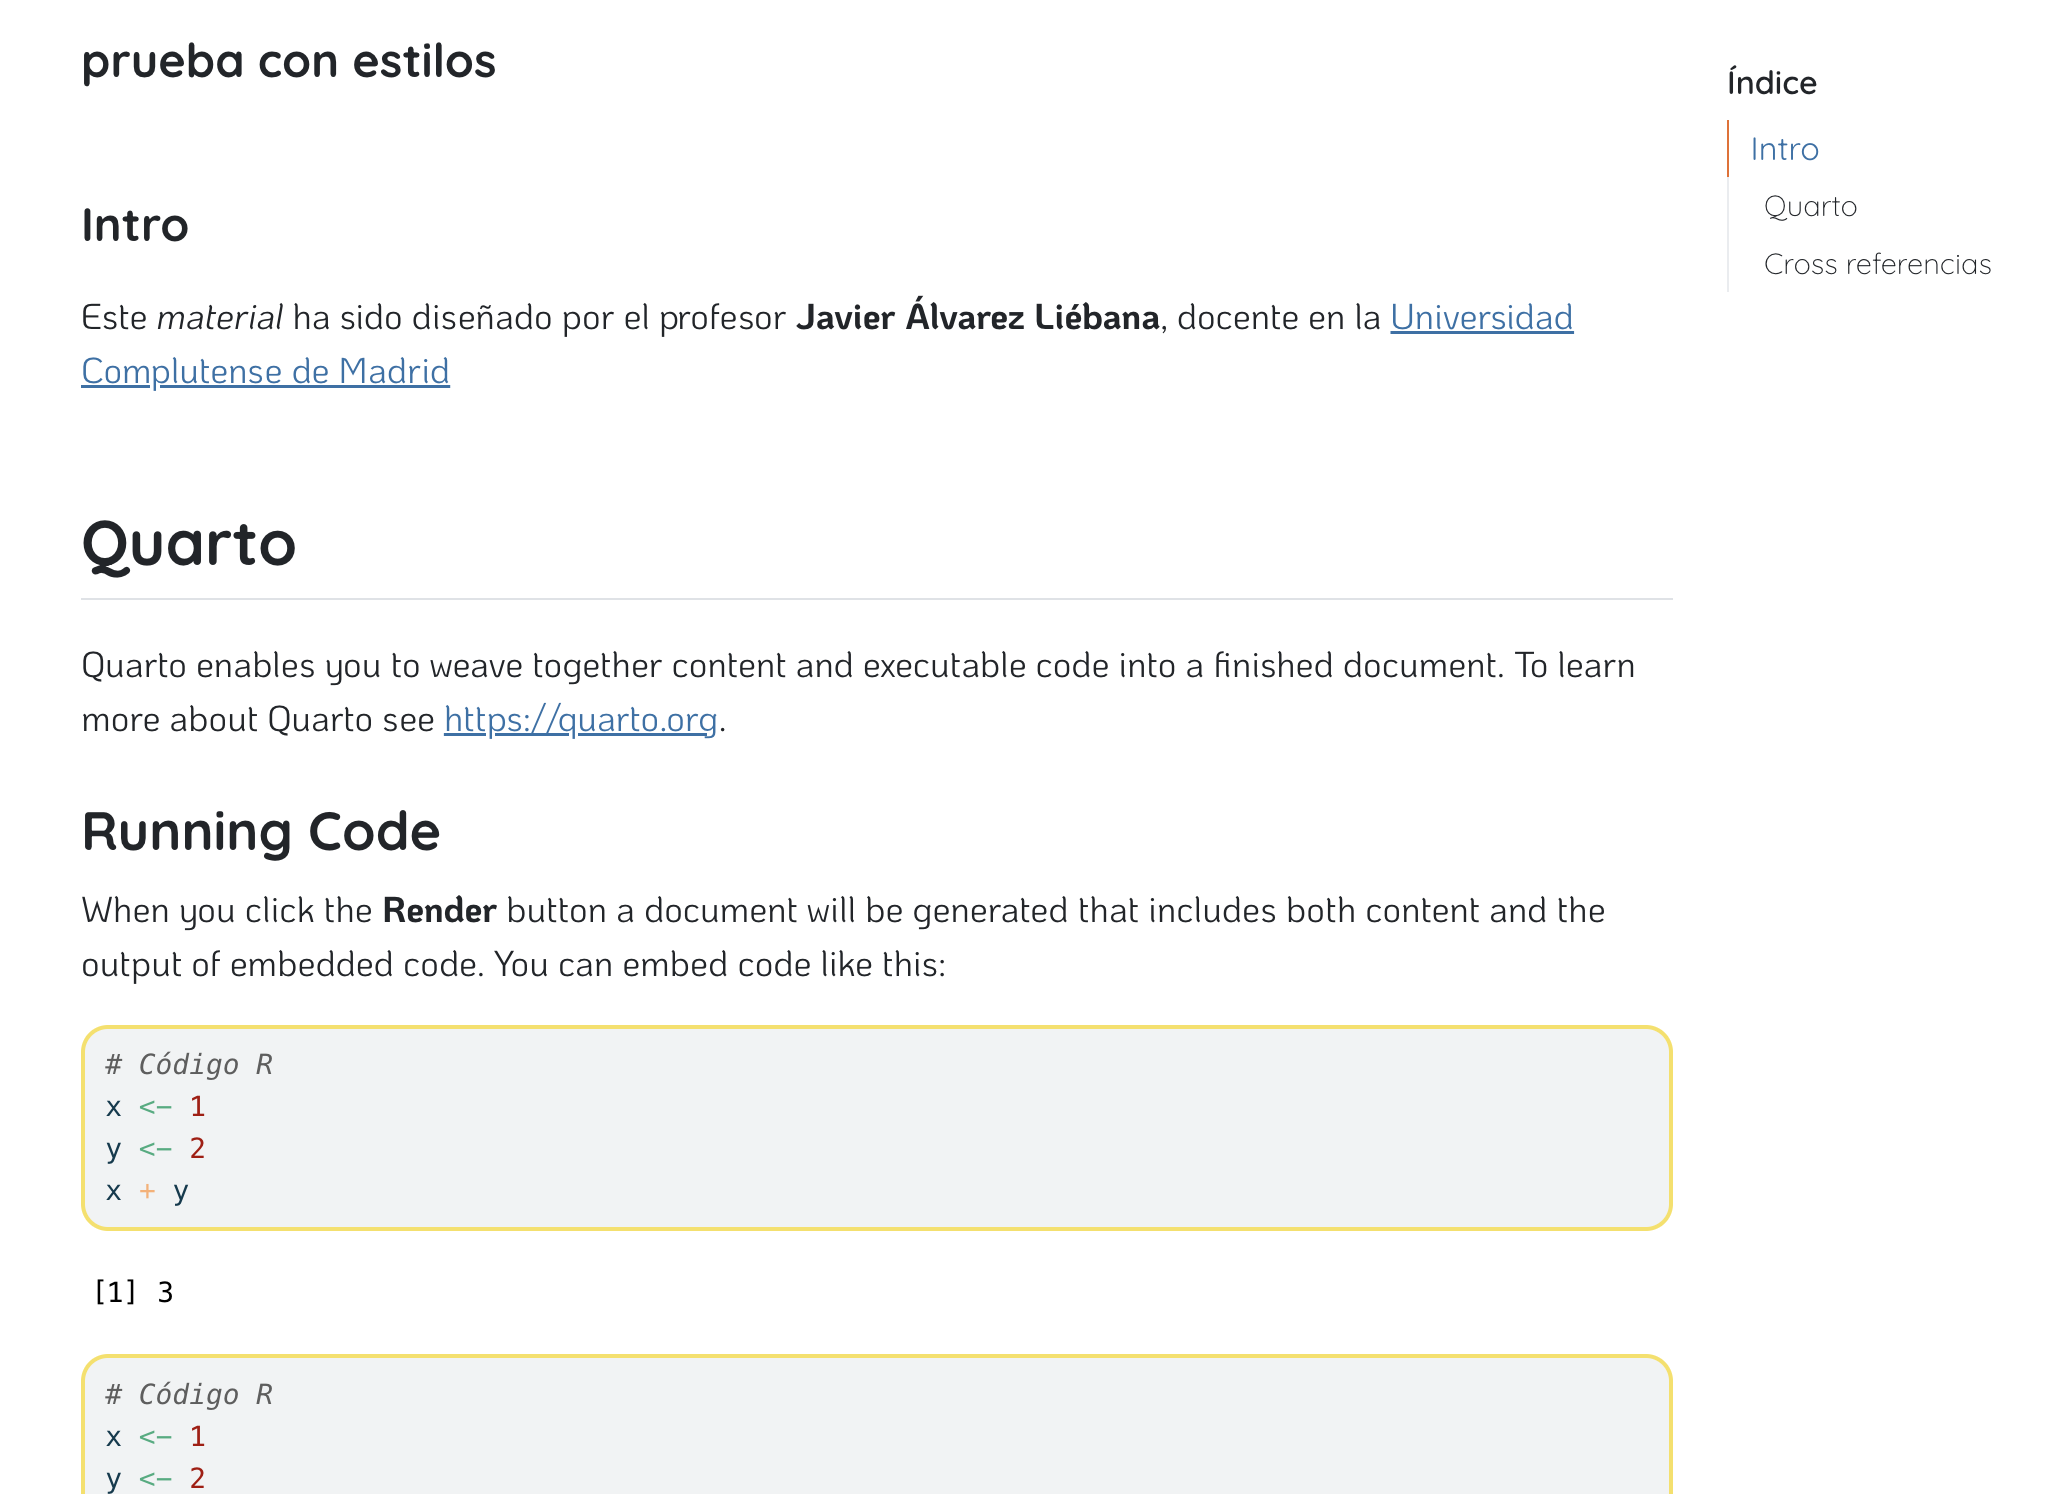This screenshot has width=2058, height=1494.
Task: Go to Cross referencias in the table of contents
Action: click(1877, 265)
